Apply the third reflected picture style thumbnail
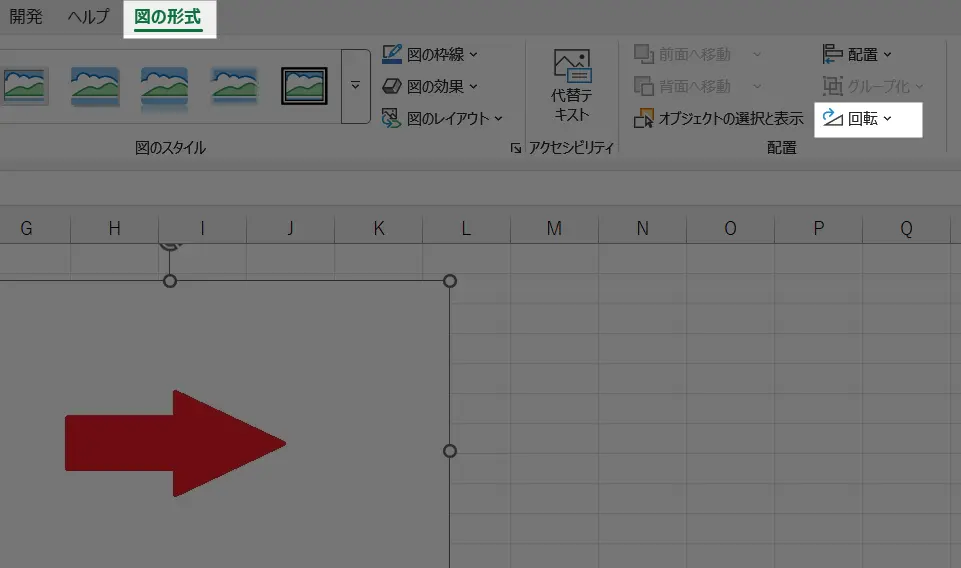 [164, 87]
